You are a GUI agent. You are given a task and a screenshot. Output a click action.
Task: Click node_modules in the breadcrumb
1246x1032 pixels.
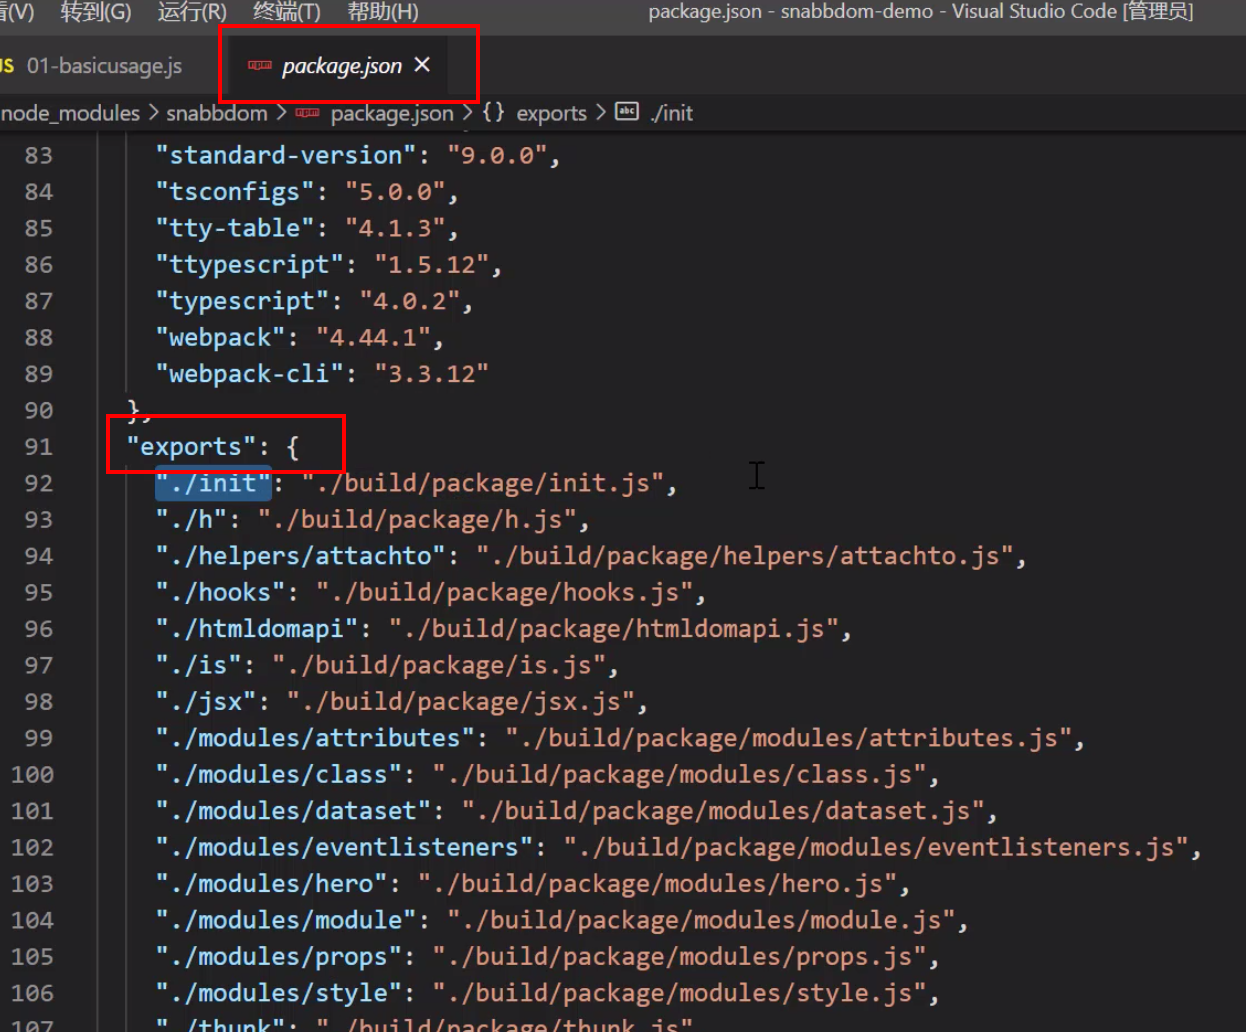(x=71, y=113)
